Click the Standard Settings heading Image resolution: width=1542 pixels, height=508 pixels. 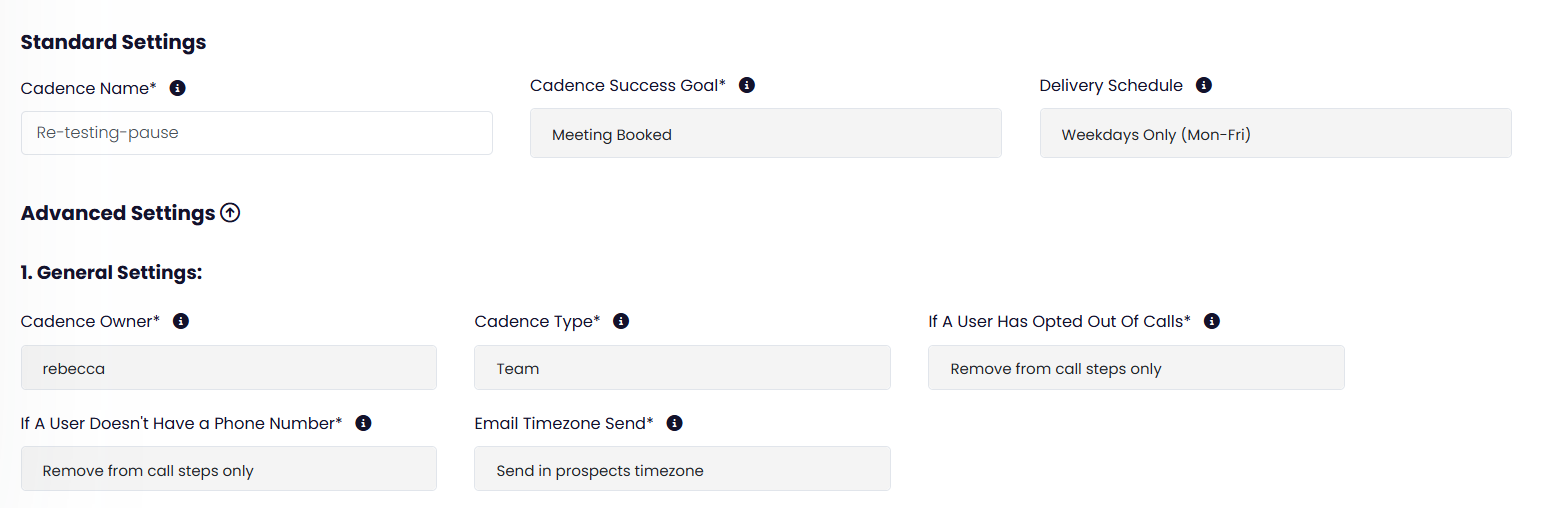point(113,42)
